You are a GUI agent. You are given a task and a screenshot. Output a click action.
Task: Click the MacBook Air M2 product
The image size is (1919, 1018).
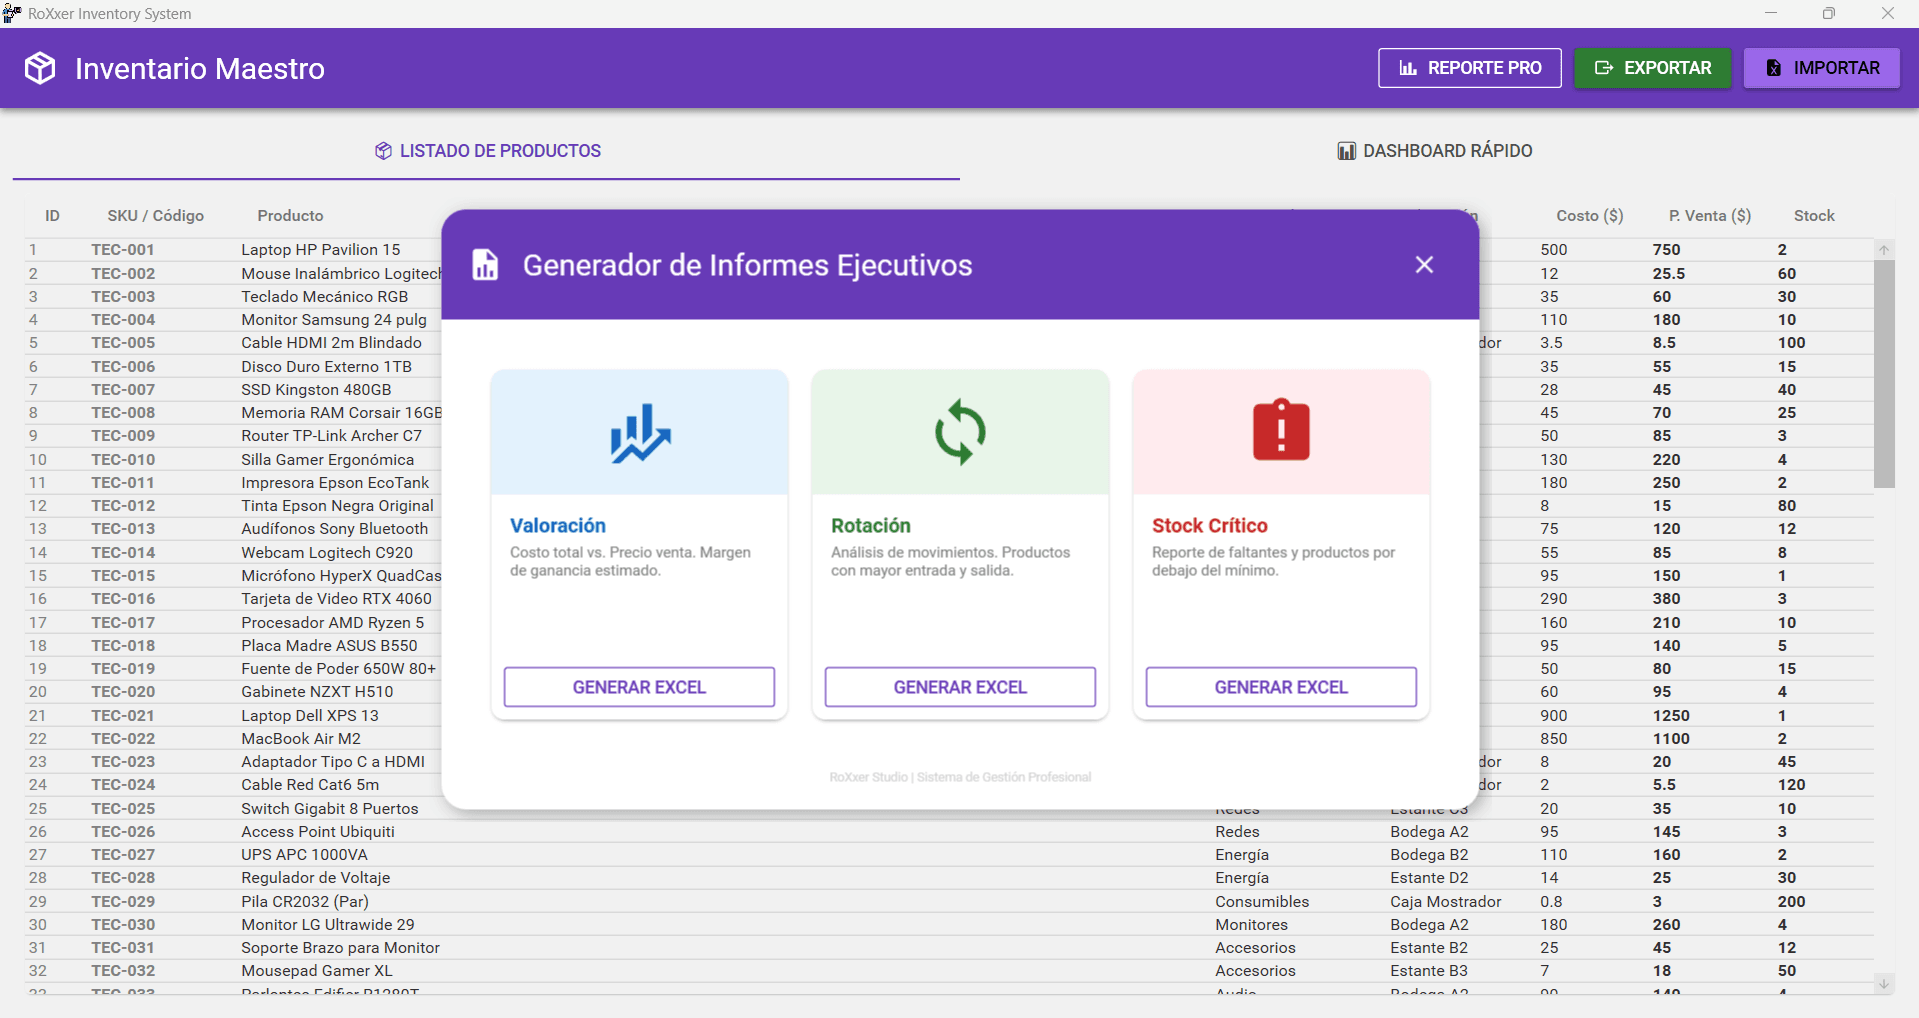301,739
